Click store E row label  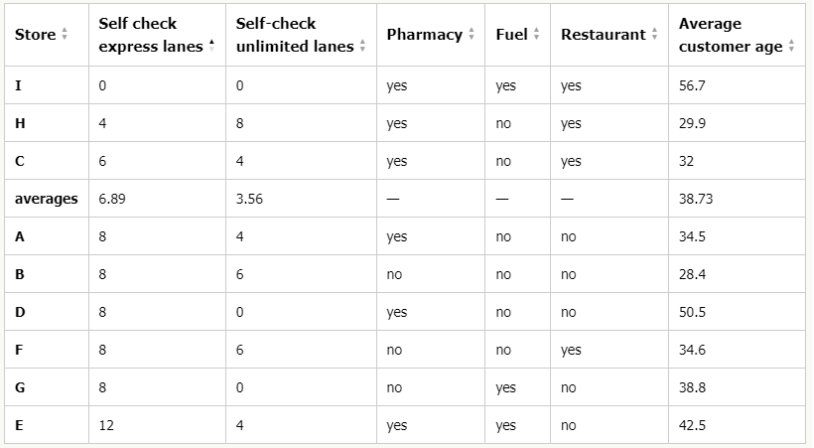coord(19,426)
